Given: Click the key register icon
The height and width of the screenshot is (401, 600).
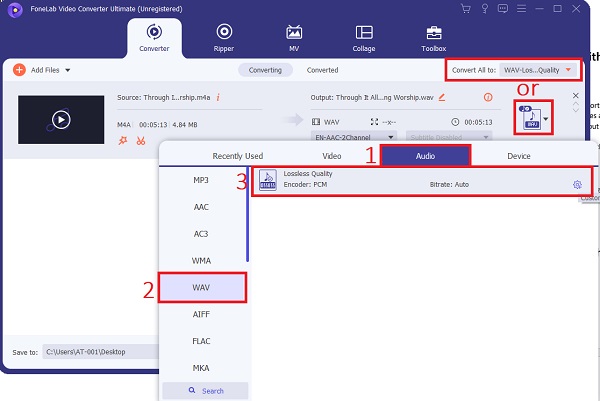Looking at the screenshot, I should coord(484,8).
